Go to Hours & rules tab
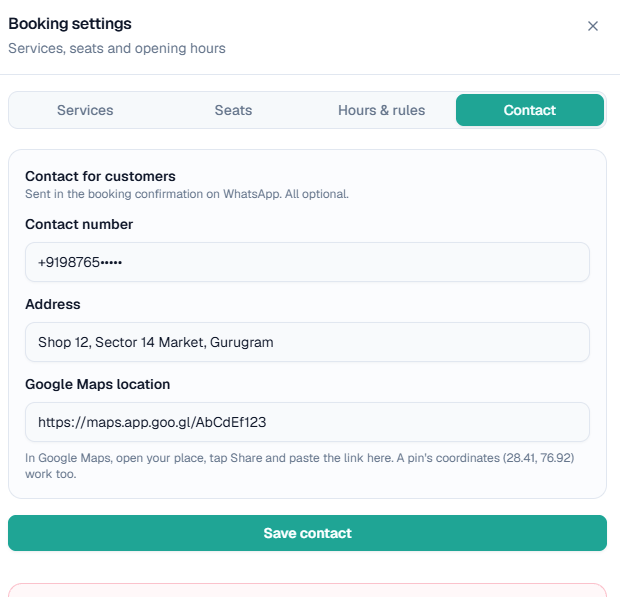 tap(382, 110)
